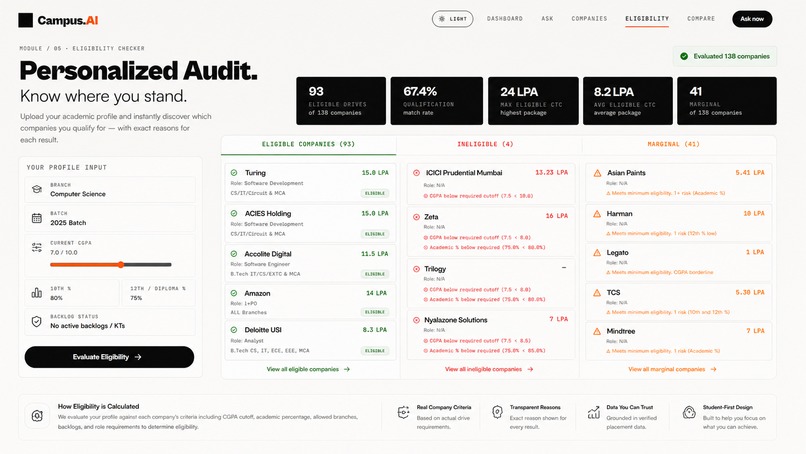
Task: Click the Evaluate Eligibility button
Action: click(109, 357)
